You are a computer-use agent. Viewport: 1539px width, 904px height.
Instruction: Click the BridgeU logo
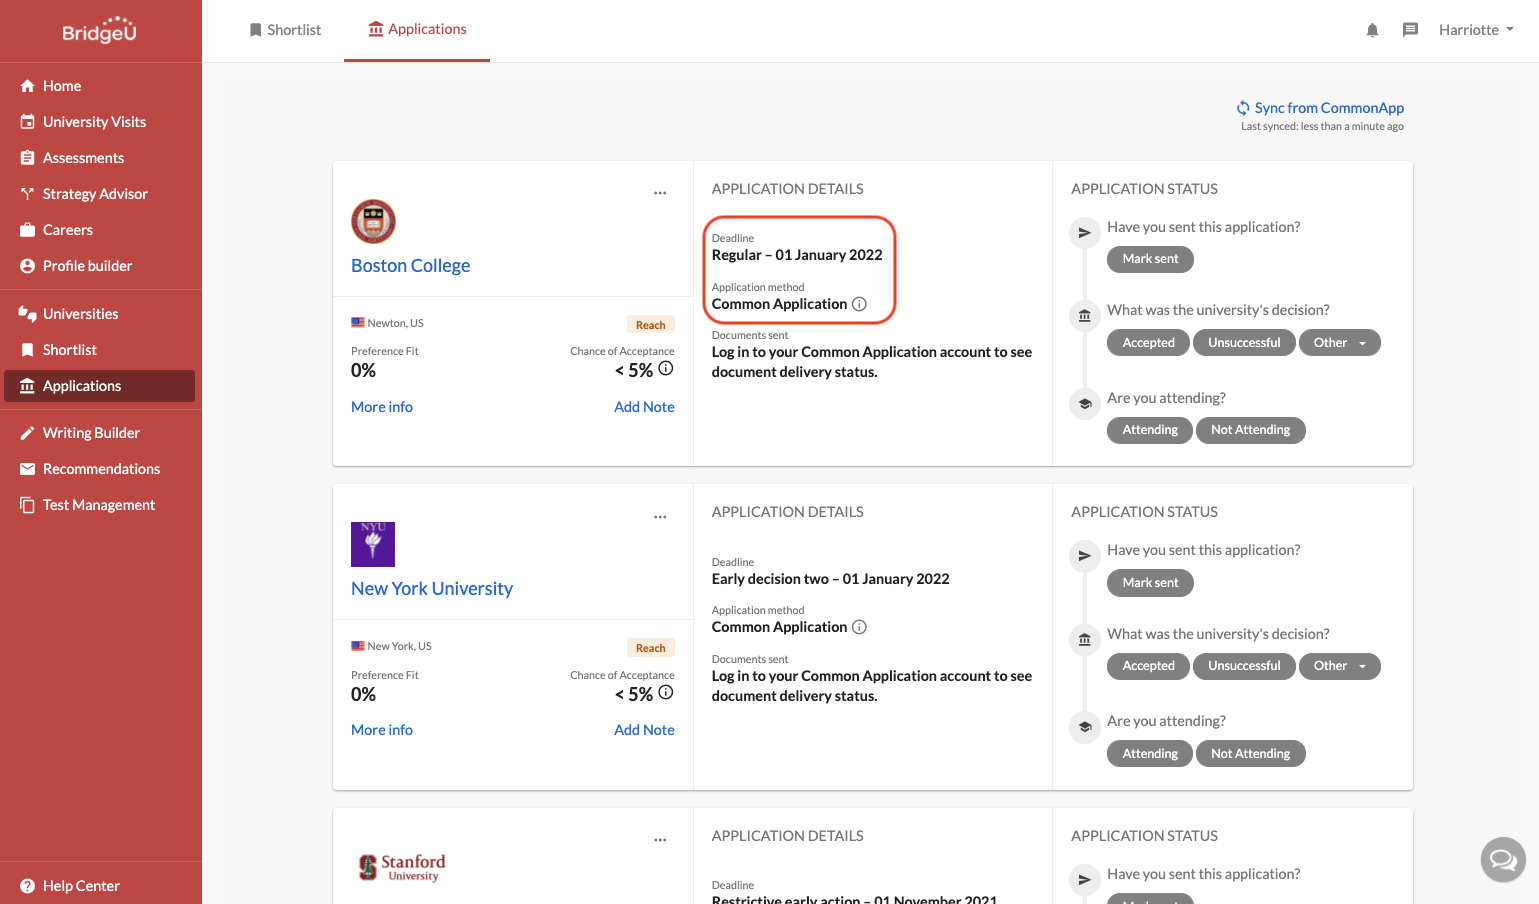99,31
